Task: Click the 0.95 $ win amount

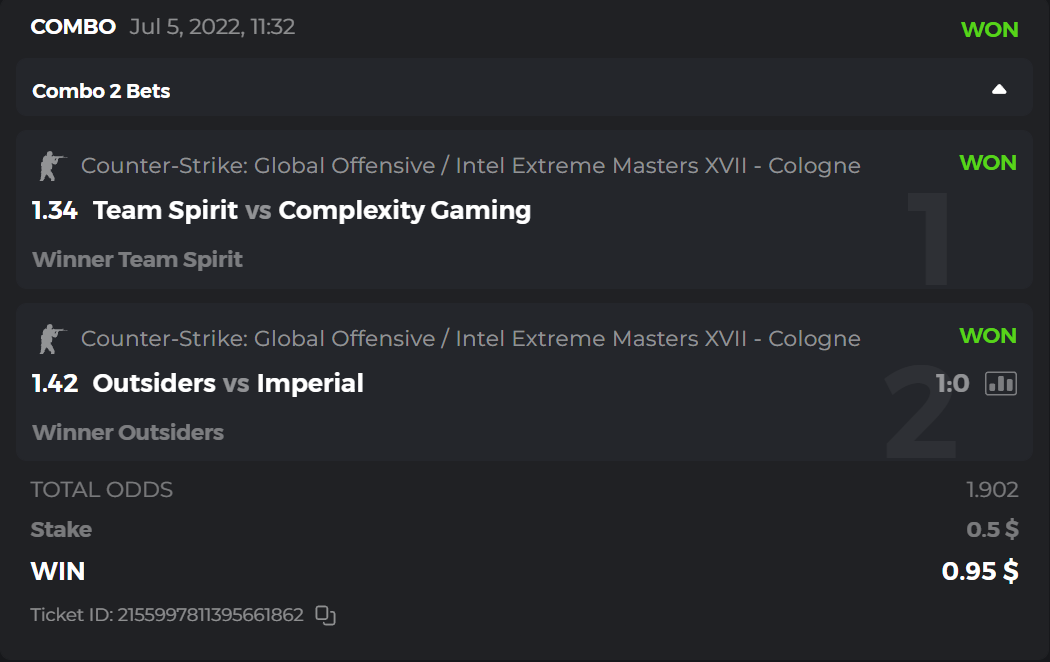Action: pyautogui.click(x=979, y=571)
